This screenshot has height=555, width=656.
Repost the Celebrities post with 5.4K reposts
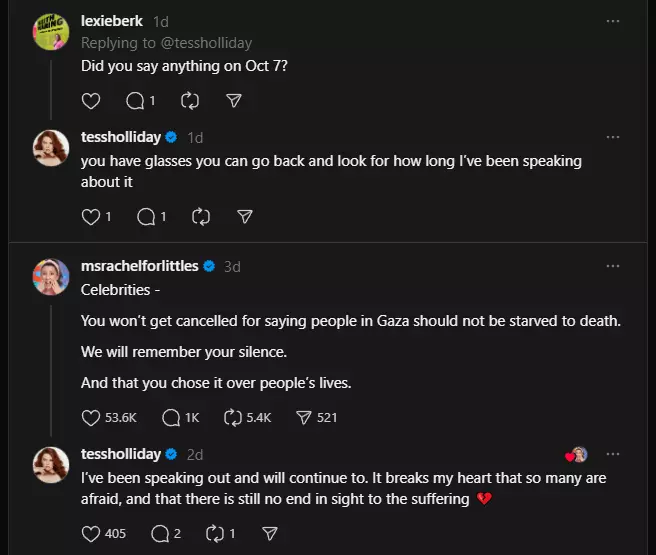pyautogui.click(x=248, y=417)
